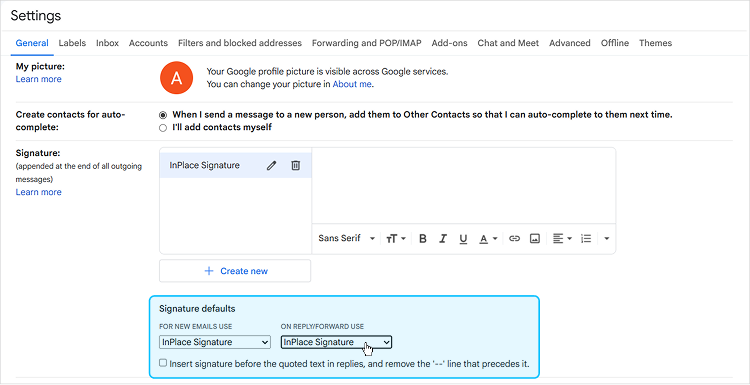
Task: Enable insert signature before quoted text
Action: pos(163,363)
